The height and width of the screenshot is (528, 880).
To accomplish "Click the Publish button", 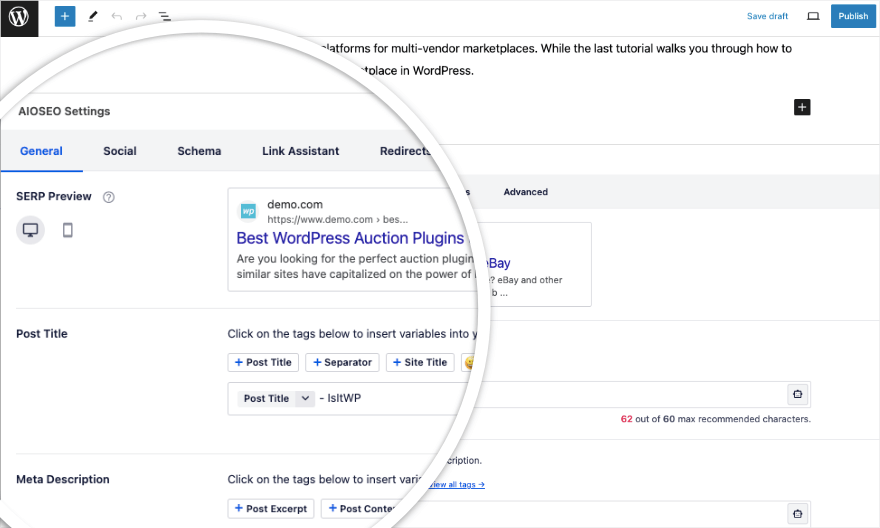I will point(853,16).
